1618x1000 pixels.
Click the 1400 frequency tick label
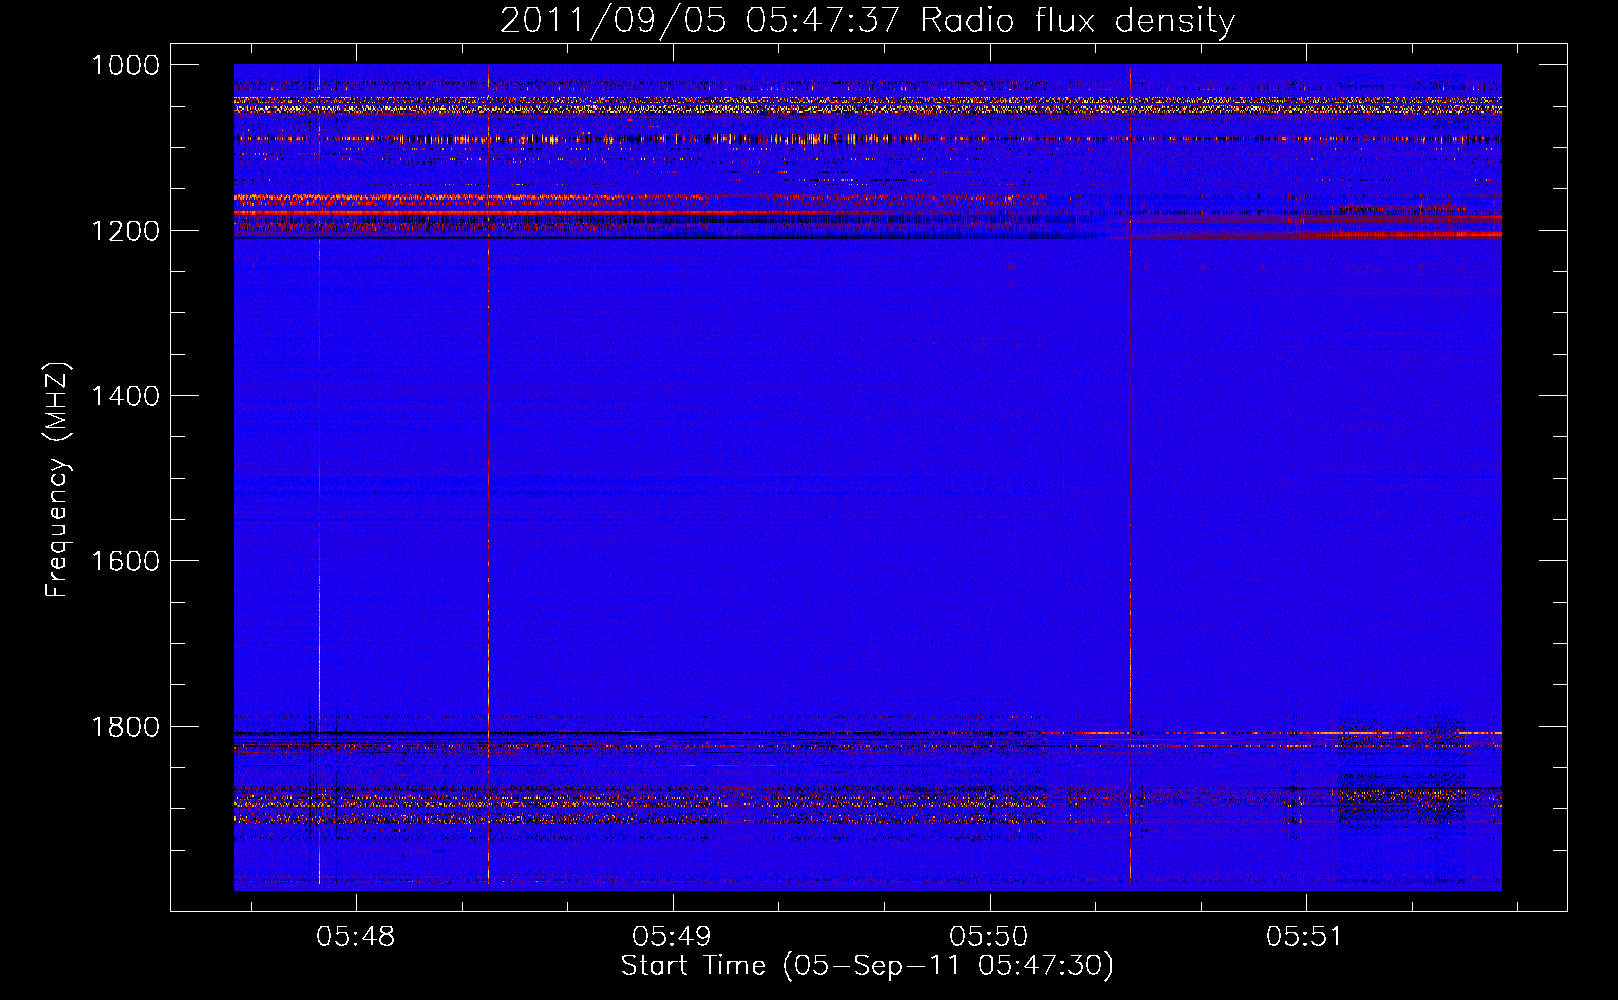pyautogui.click(x=125, y=396)
